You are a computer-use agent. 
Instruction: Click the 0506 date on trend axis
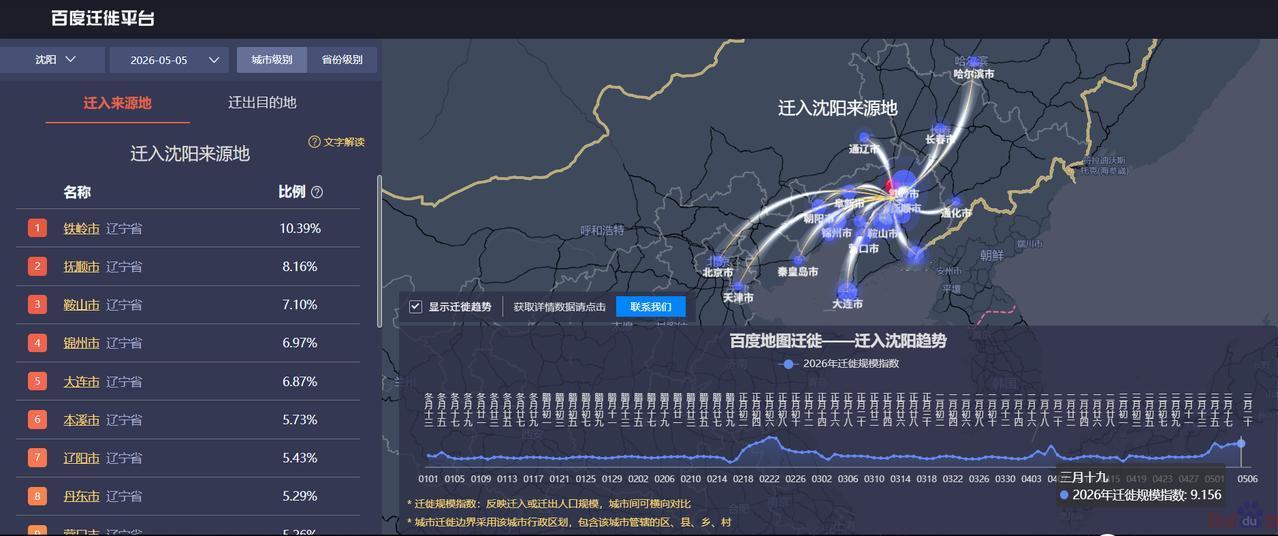(x=1247, y=479)
